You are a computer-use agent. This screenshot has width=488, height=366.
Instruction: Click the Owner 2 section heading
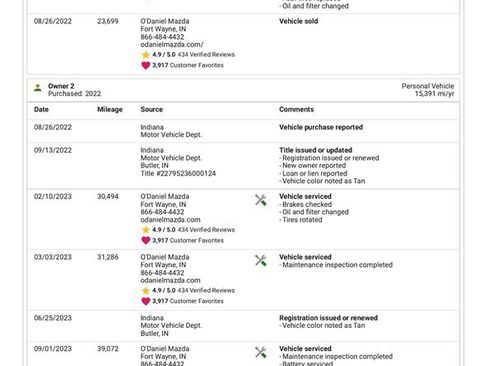[61, 86]
